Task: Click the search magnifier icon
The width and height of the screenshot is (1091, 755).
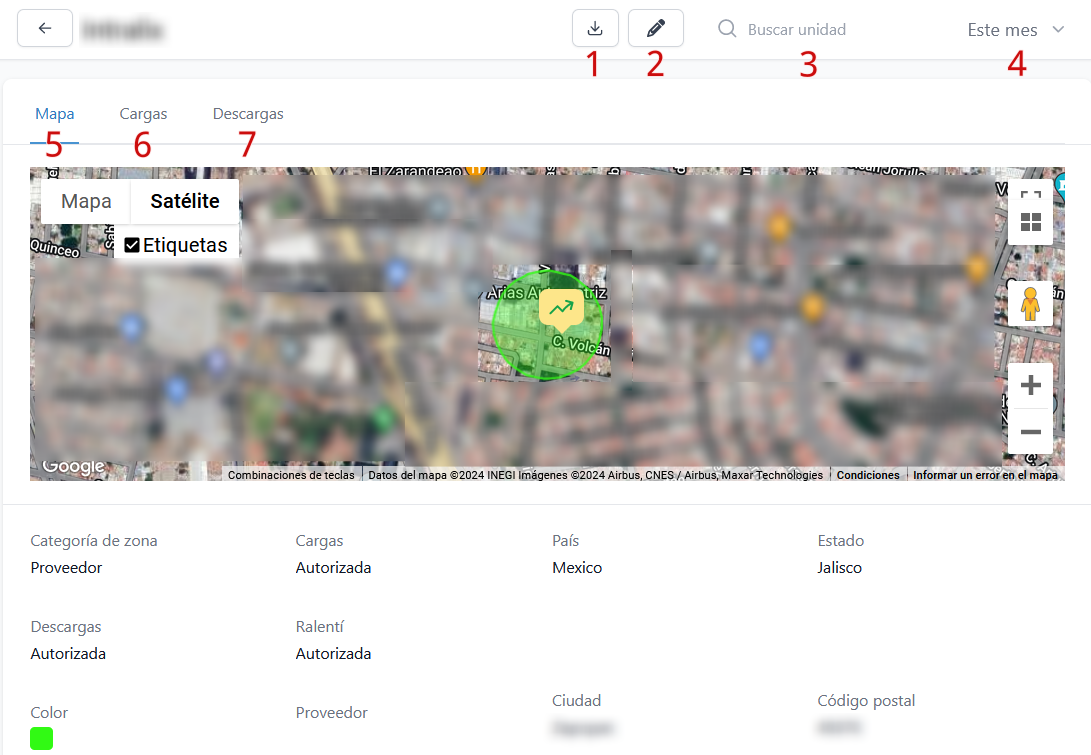Action: click(727, 30)
